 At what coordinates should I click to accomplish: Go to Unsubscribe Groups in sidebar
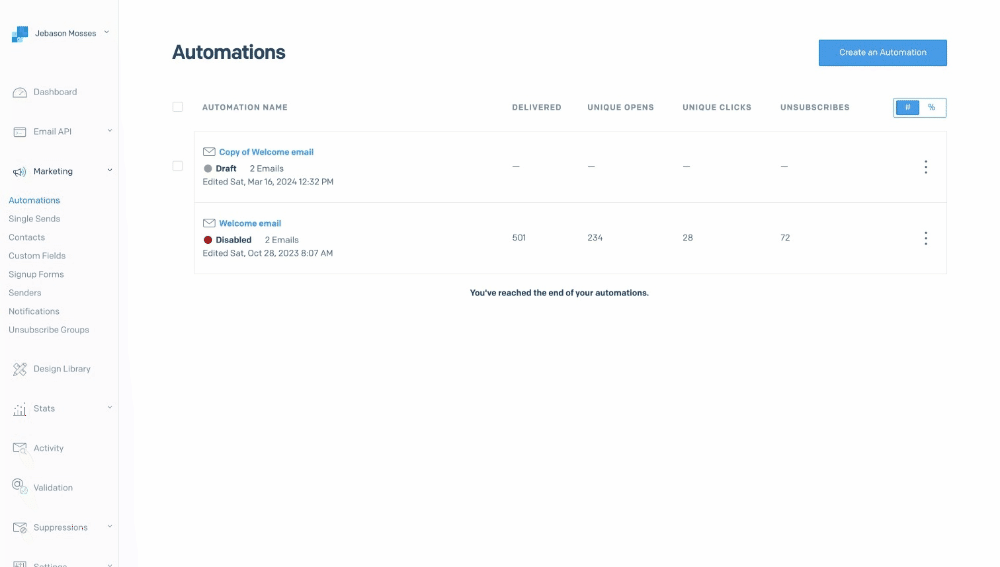coord(48,330)
